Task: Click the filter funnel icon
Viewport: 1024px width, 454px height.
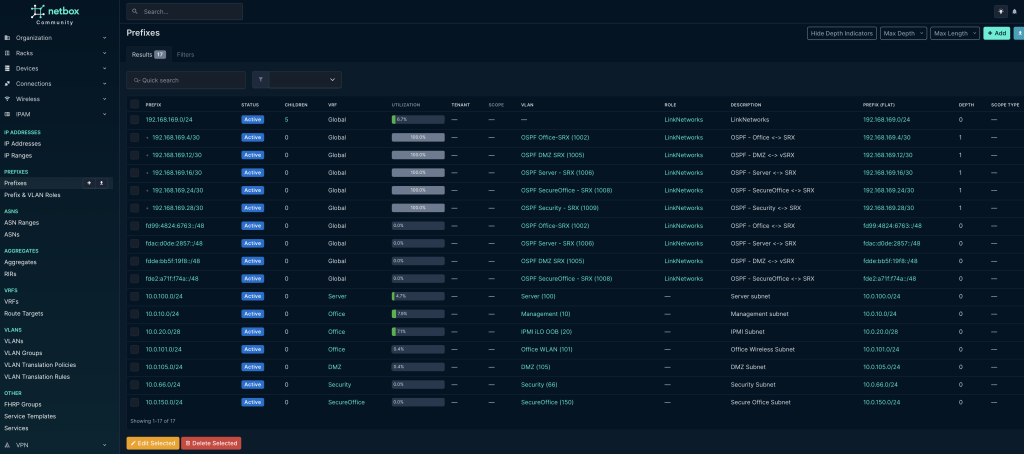Action: 260,79
